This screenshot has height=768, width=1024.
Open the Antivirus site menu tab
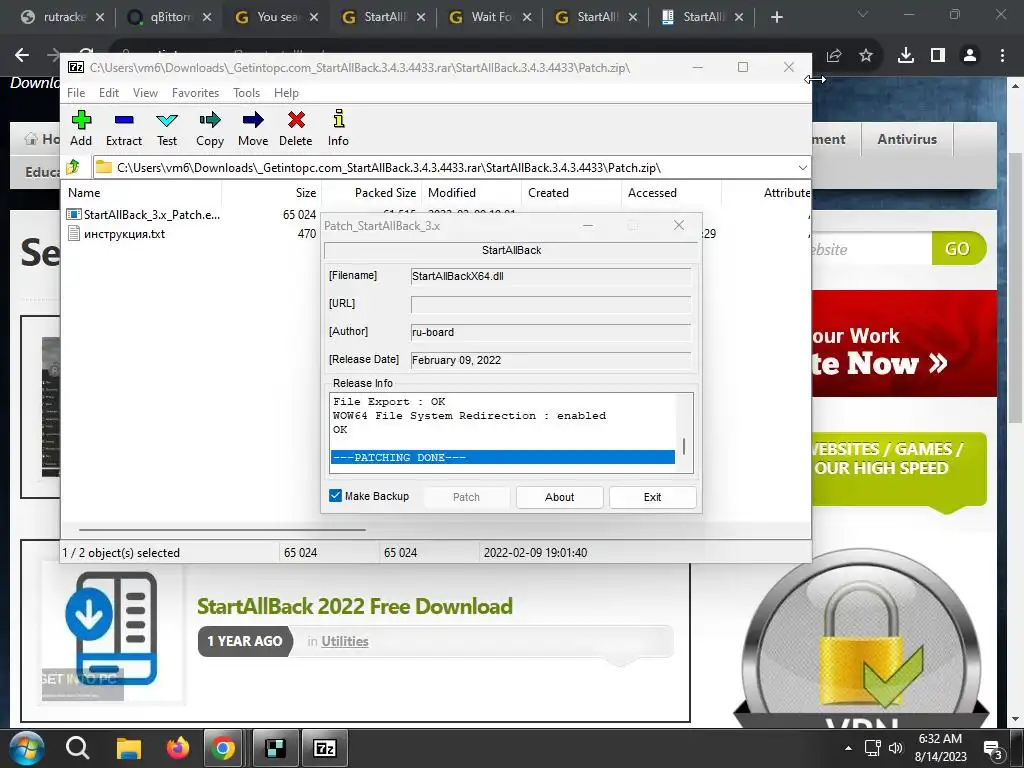[906, 139]
